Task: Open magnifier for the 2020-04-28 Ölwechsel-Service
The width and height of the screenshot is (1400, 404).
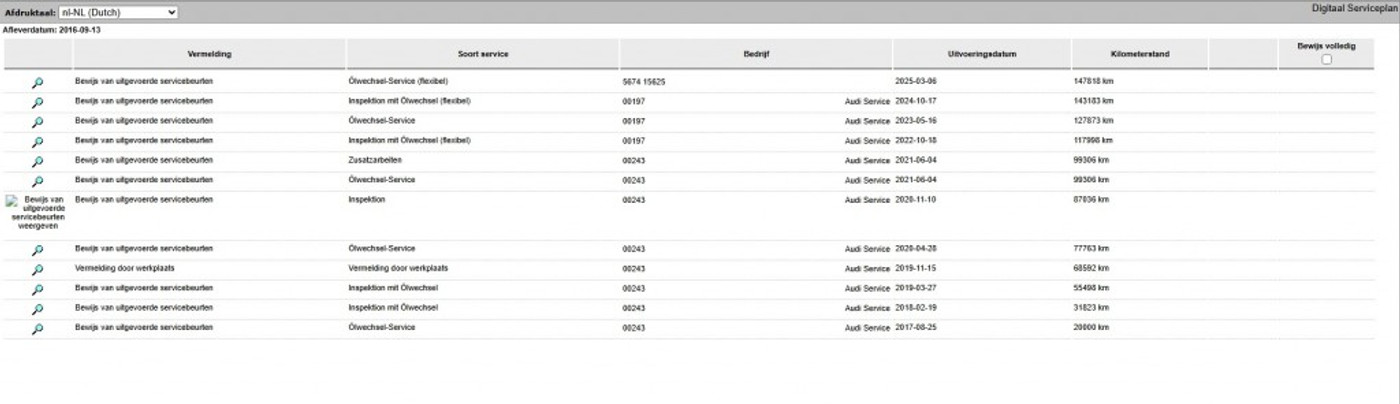Action: point(37,250)
